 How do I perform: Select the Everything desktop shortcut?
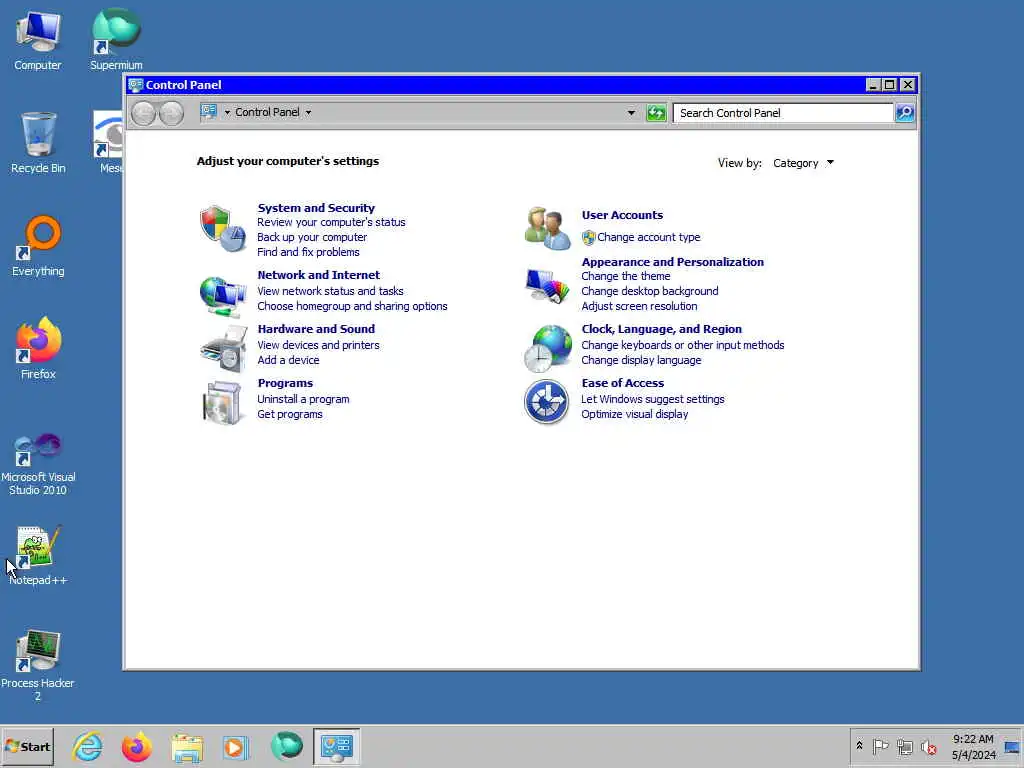coord(38,246)
